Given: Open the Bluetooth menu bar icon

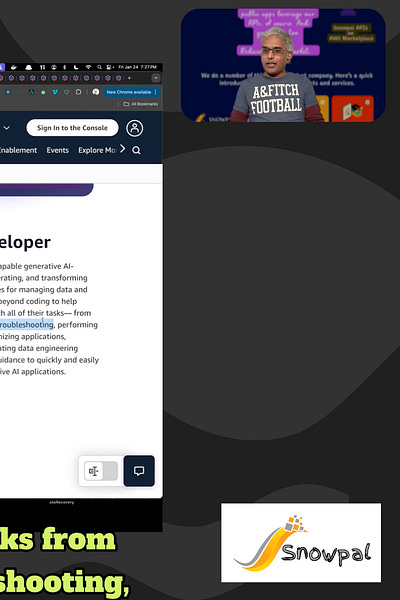Looking at the screenshot, I should [x=64, y=67].
